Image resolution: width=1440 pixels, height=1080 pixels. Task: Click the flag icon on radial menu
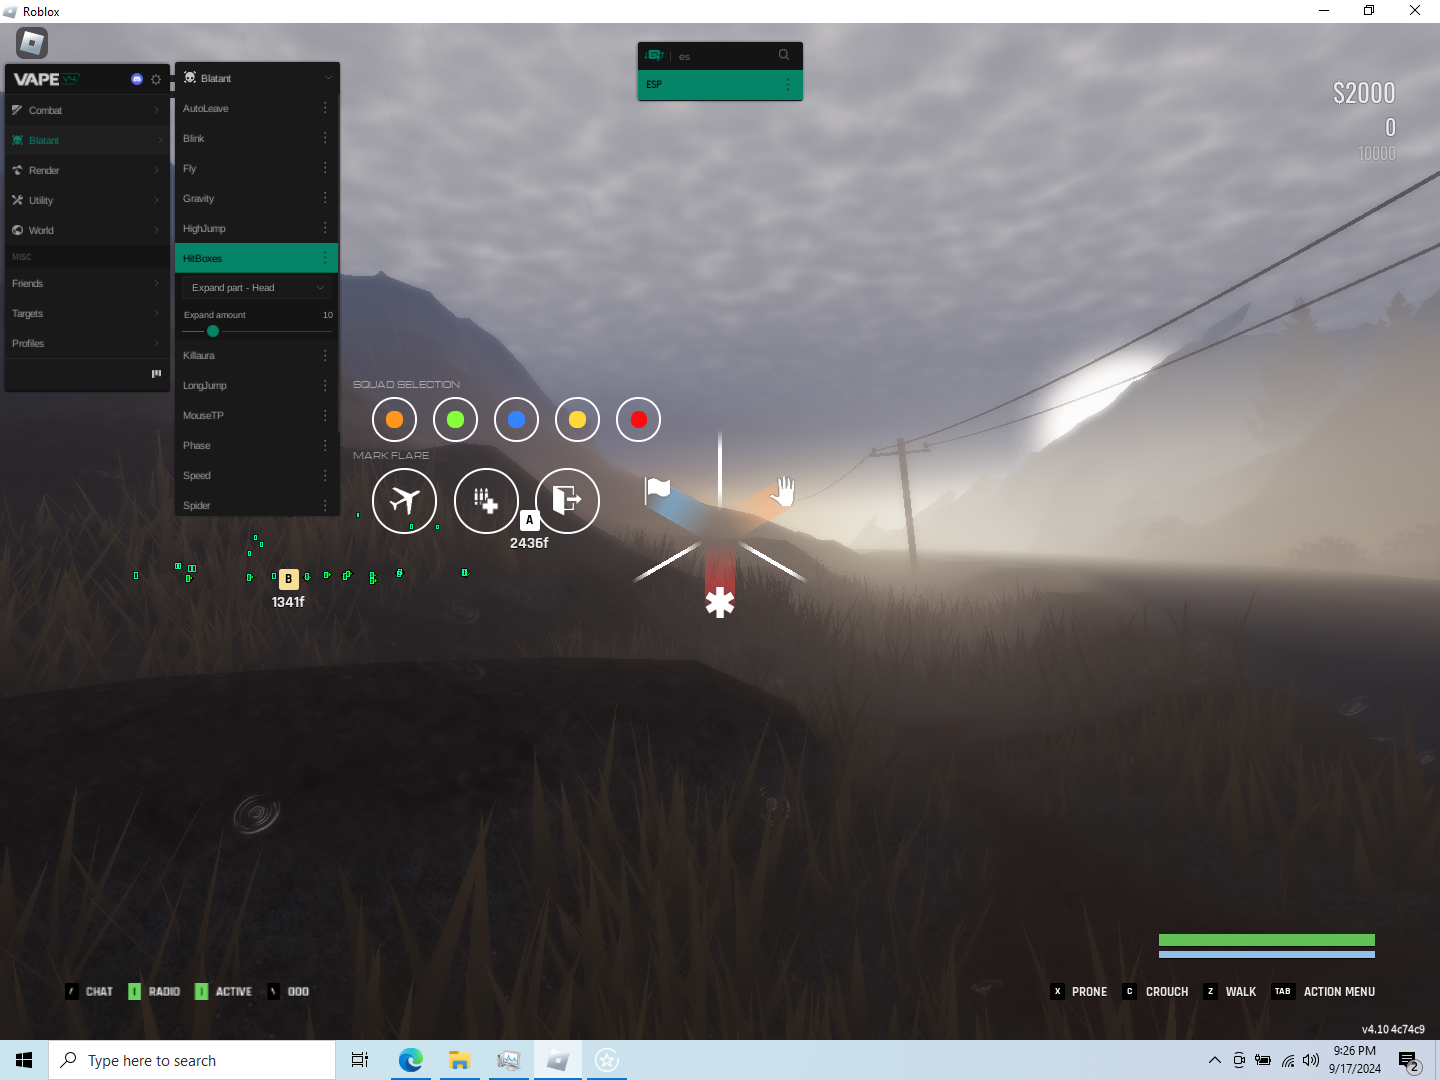(x=657, y=488)
